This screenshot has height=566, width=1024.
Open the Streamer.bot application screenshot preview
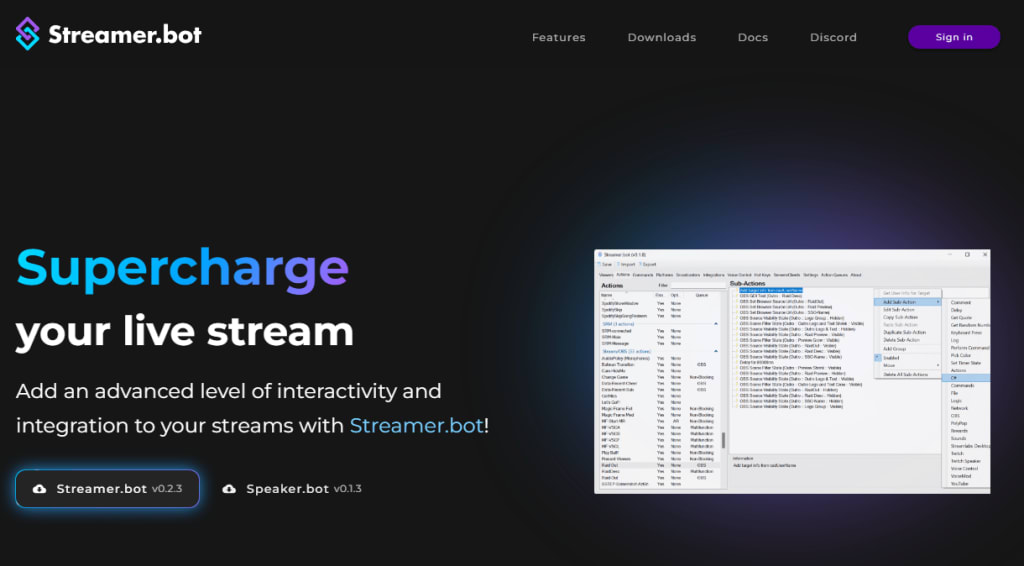[792, 371]
